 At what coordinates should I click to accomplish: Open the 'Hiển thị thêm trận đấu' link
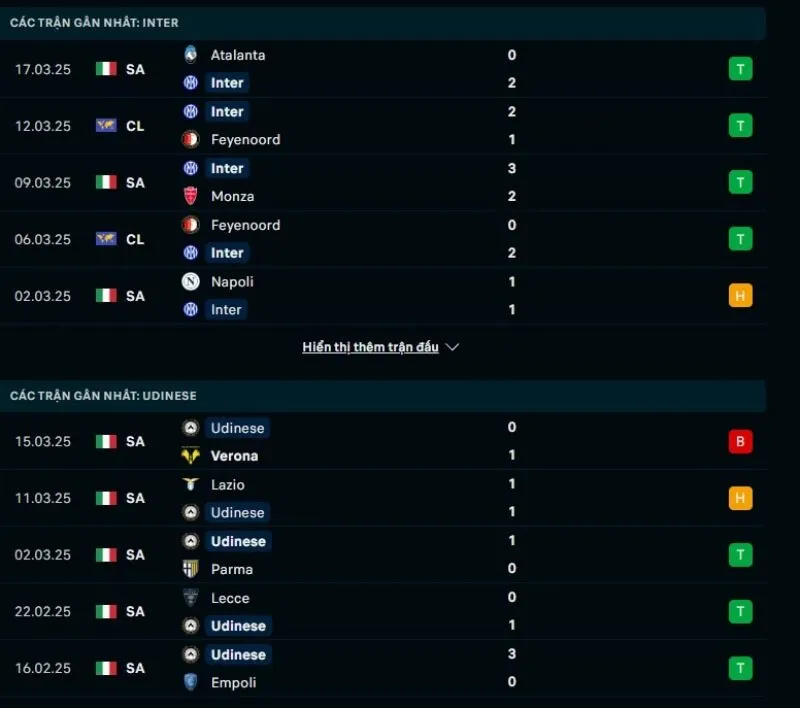(x=370, y=347)
